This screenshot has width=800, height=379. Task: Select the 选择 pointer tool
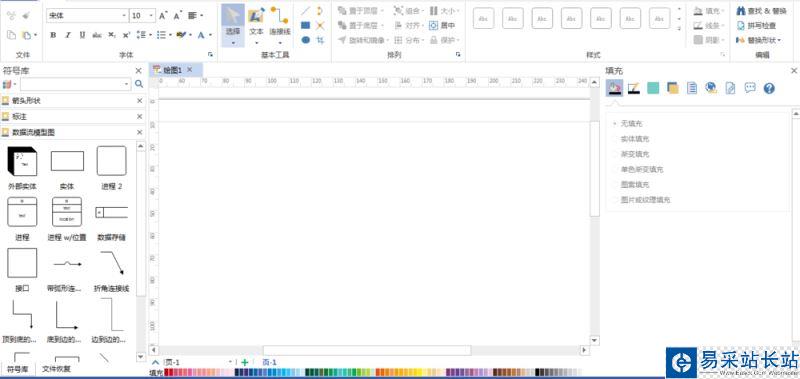coord(233,24)
